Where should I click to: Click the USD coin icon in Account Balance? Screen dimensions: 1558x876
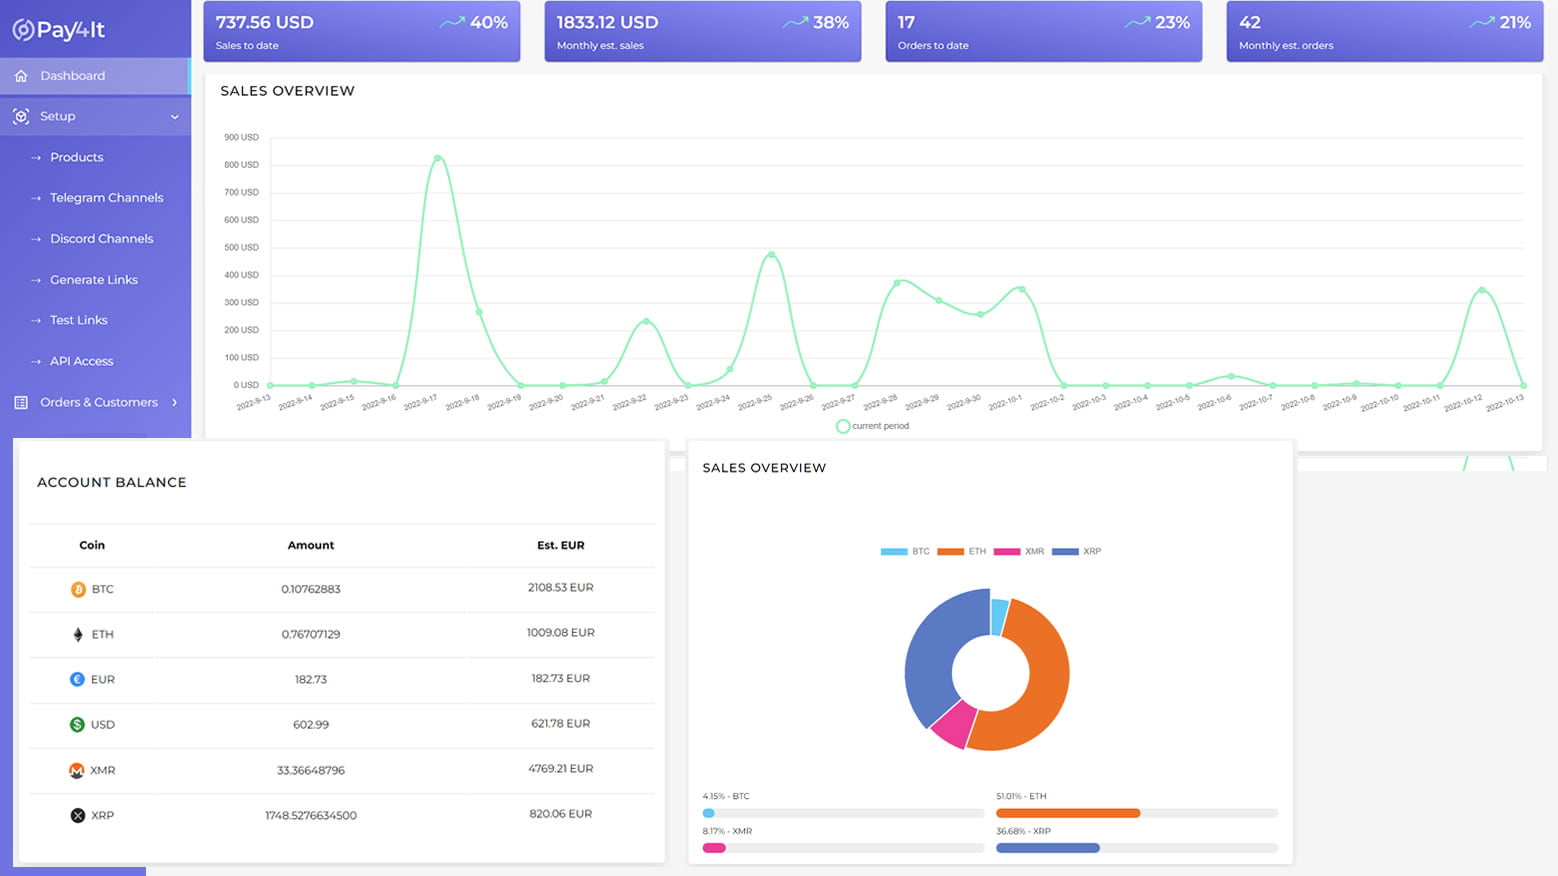click(77, 724)
